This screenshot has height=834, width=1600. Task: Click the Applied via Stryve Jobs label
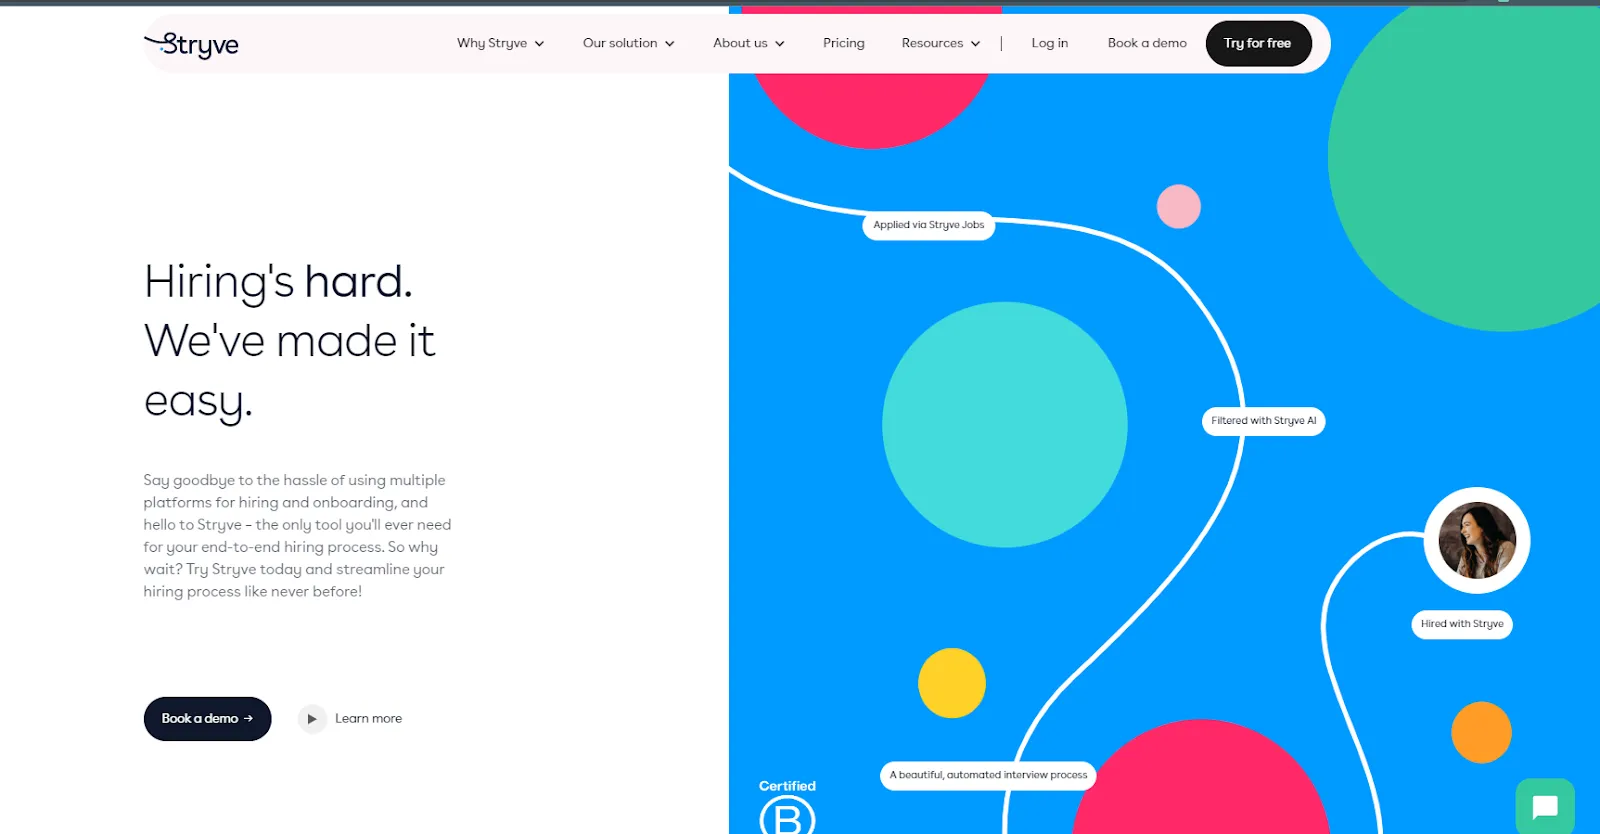coord(929,225)
